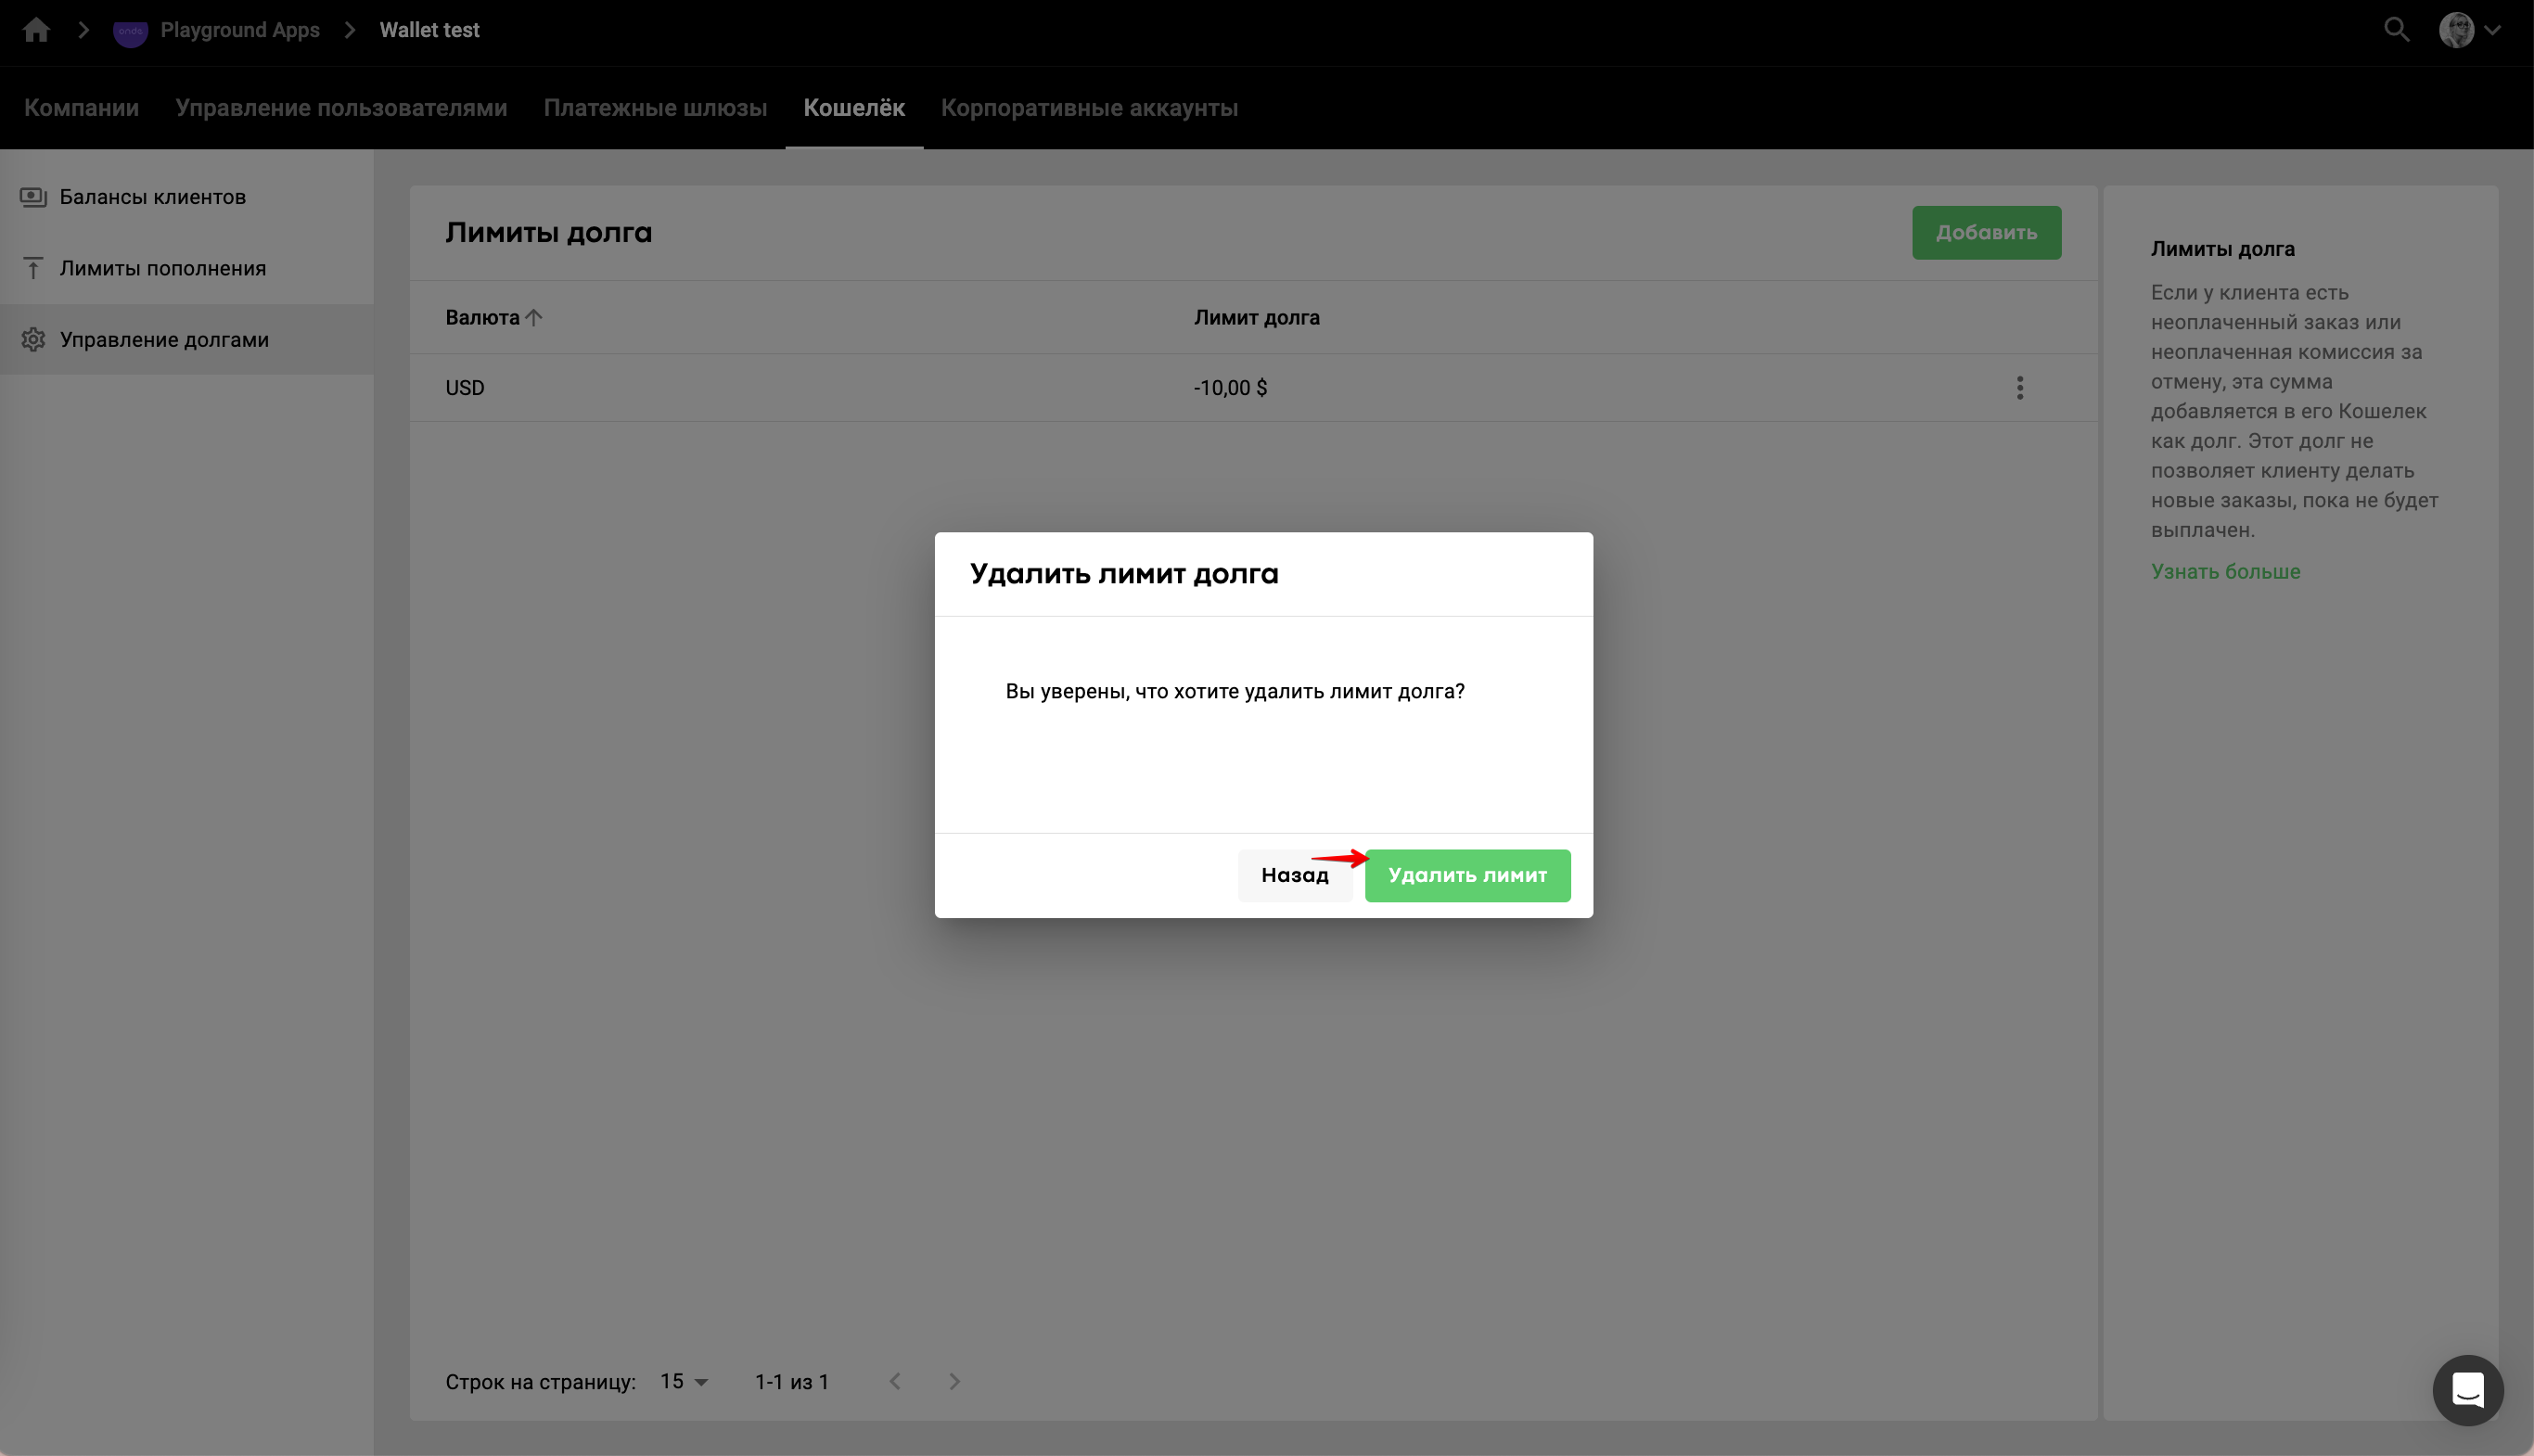The image size is (2534, 1456).
Task: Open the search magnifier icon
Action: 2396,30
